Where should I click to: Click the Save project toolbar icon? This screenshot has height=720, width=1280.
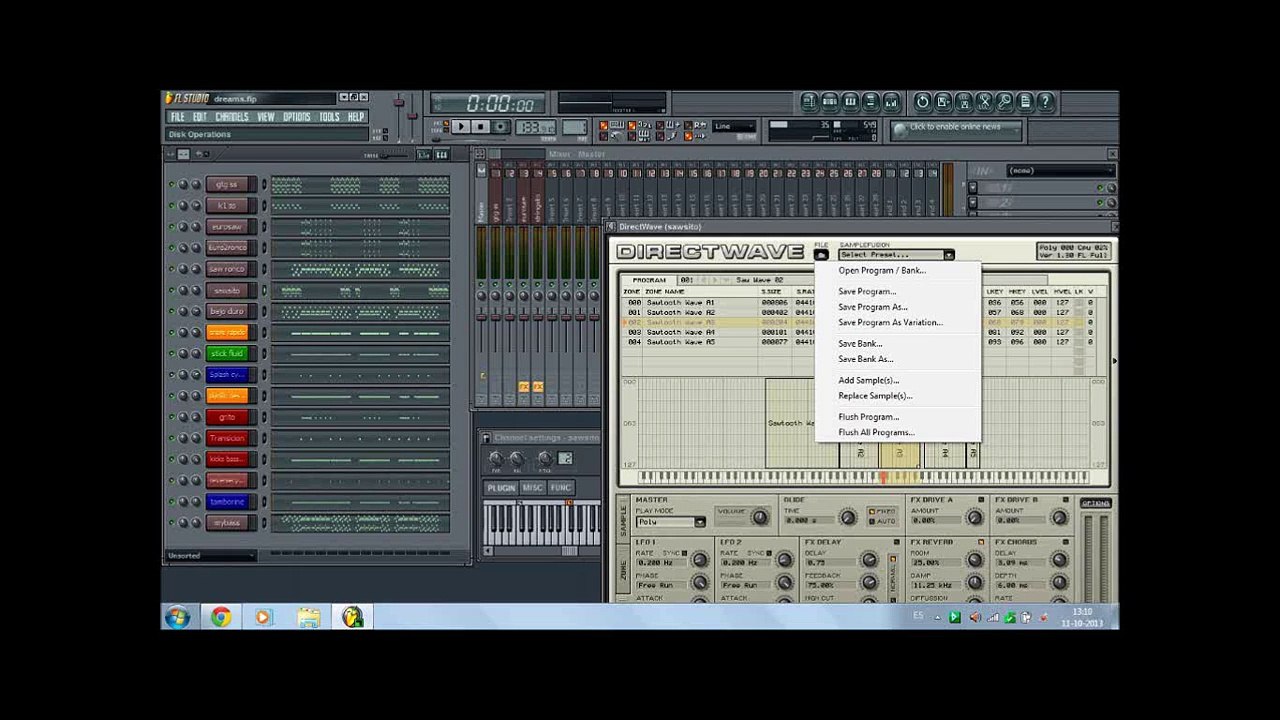[x=943, y=102]
